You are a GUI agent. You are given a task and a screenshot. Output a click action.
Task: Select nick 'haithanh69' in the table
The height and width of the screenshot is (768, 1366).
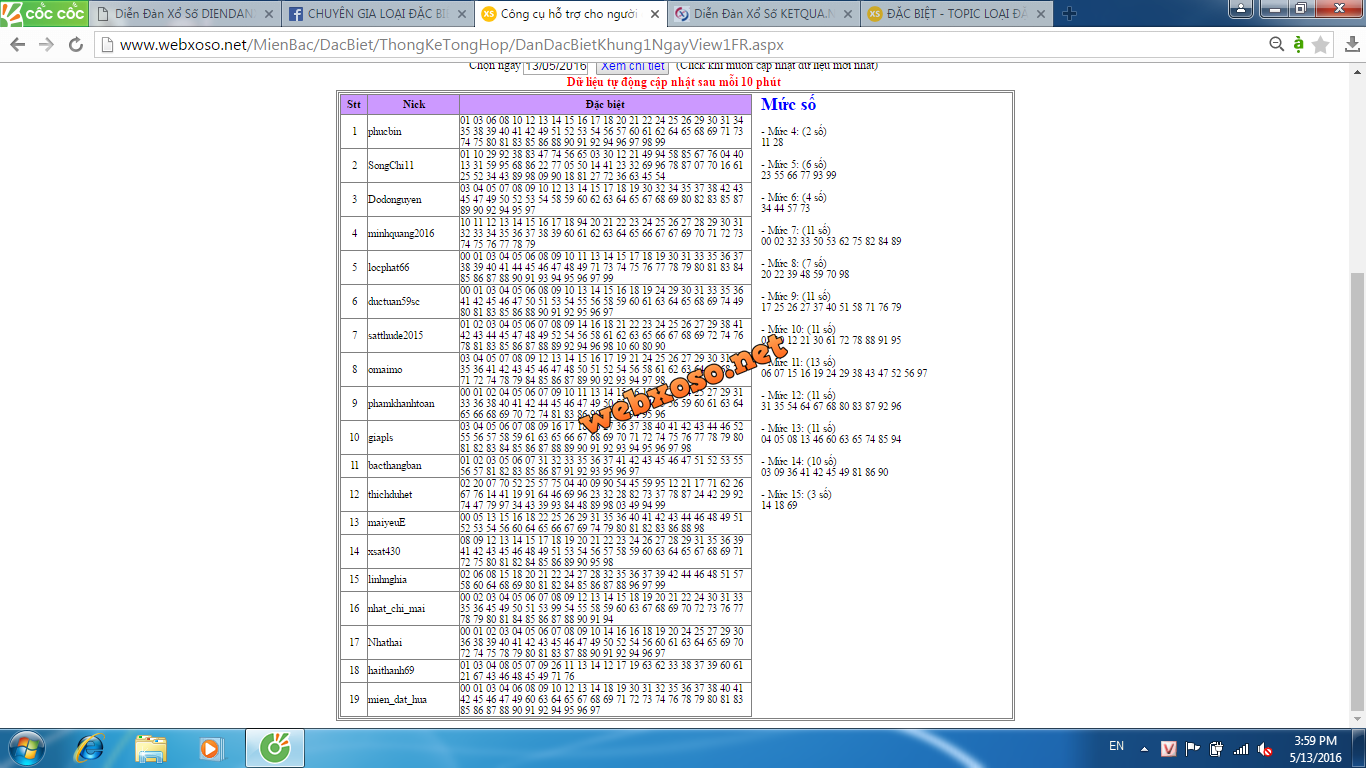tap(391, 670)
